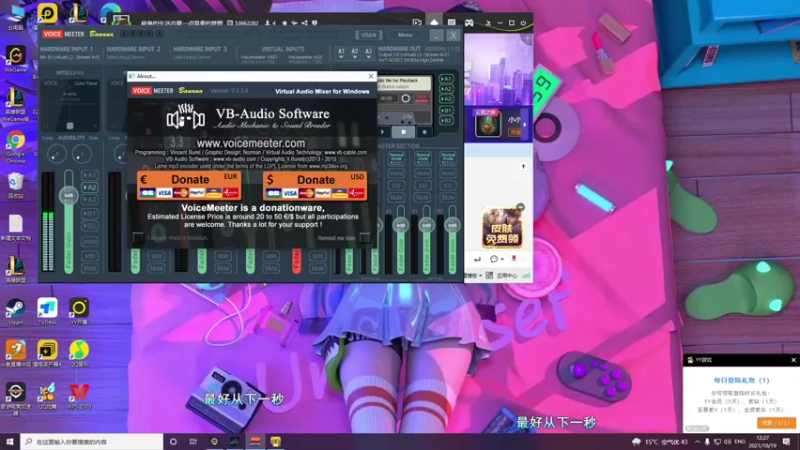Open the new text document on desktop
Viewport: 800px width, 450px height.
click(15, 227)
